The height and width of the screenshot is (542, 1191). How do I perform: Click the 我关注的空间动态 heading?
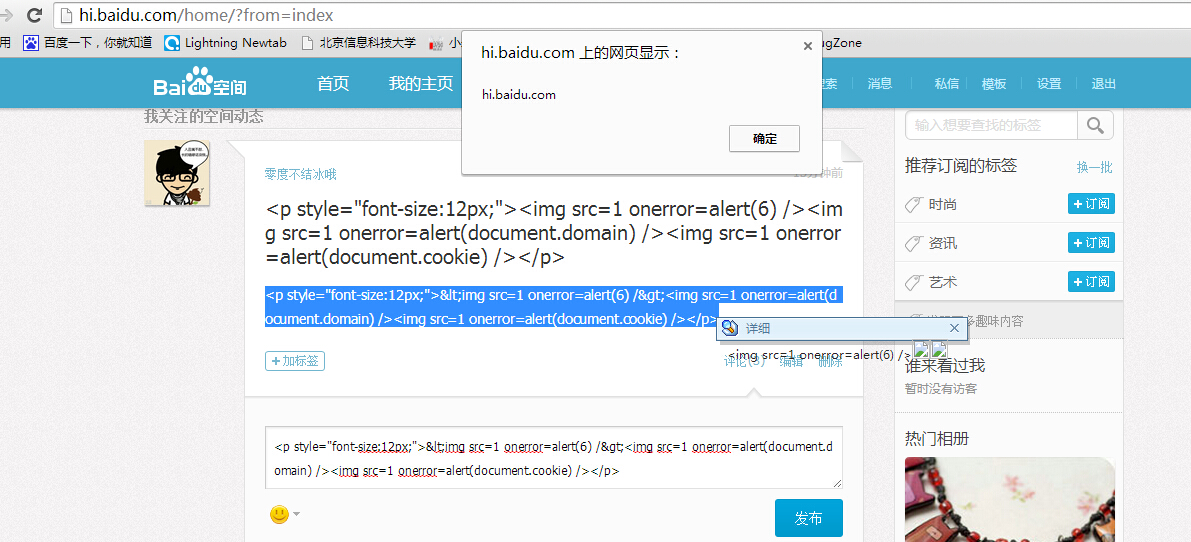[x=204, y=116]
